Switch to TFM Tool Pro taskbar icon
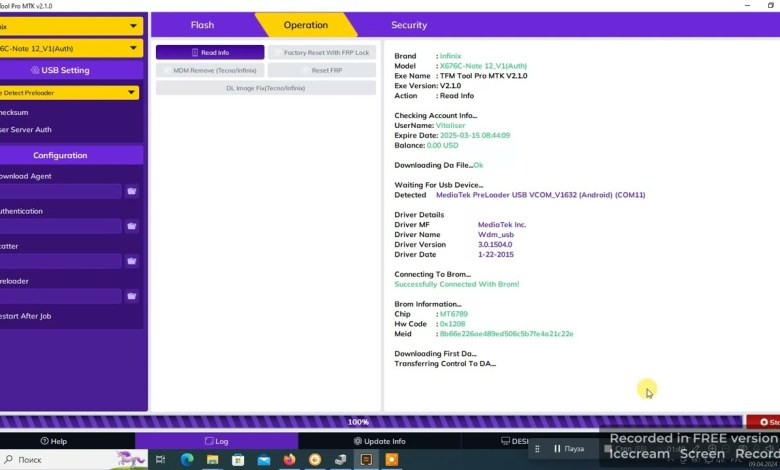Image resolution: width=780 pixels, height=470 pixels. pos(366,460)
